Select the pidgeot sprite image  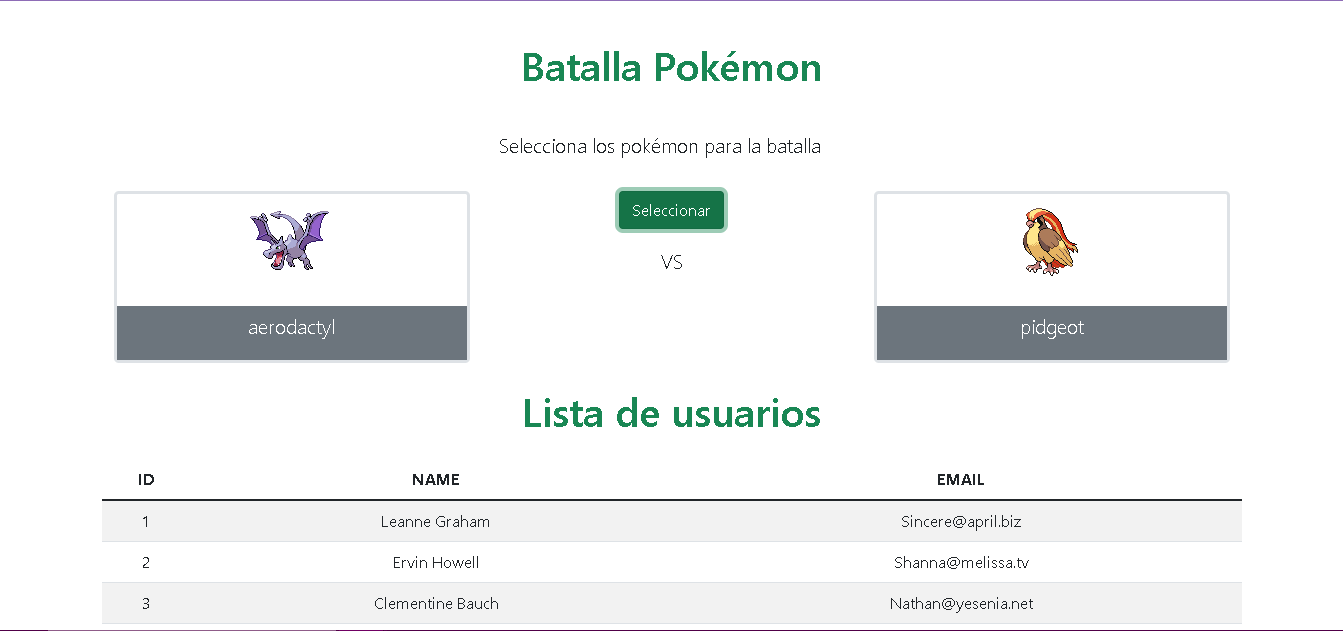(x=1051, y=241)
